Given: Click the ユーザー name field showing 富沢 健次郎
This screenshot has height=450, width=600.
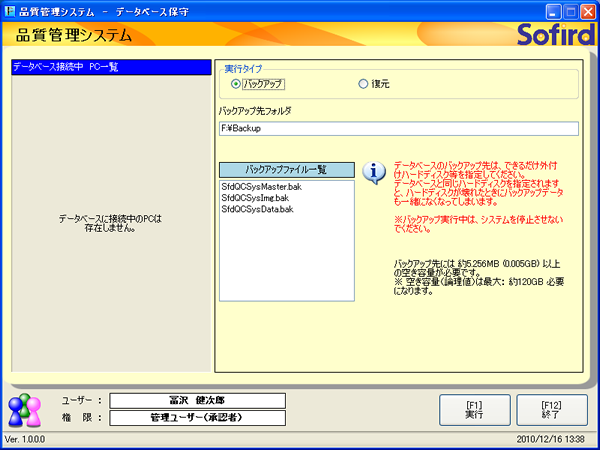Looking at the screenshot, I should 197,401.
